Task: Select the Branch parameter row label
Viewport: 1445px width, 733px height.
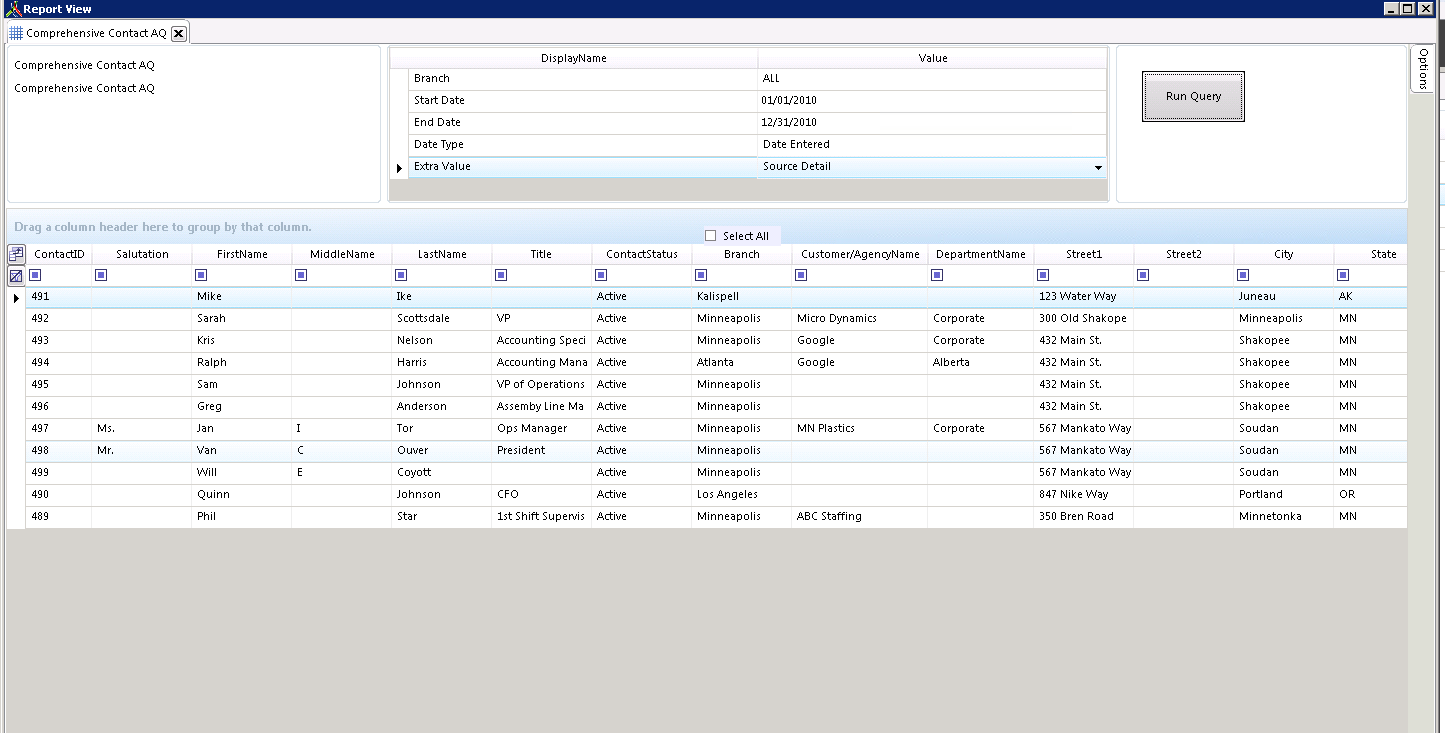Action: pyautogui.click(x=583, y=78)
